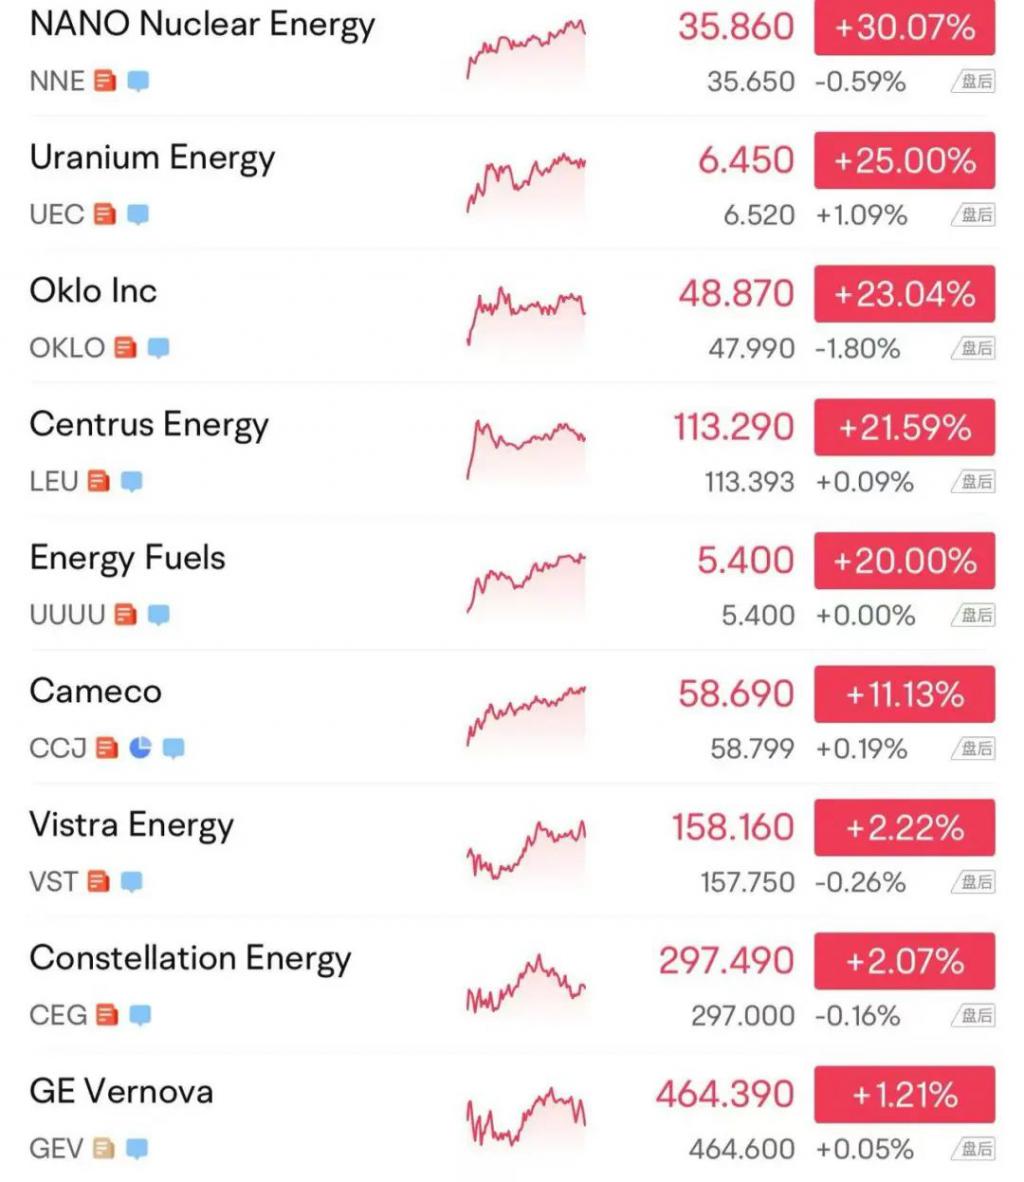Select the Uranium Energy 6.450 price

[x=746, y=161]
